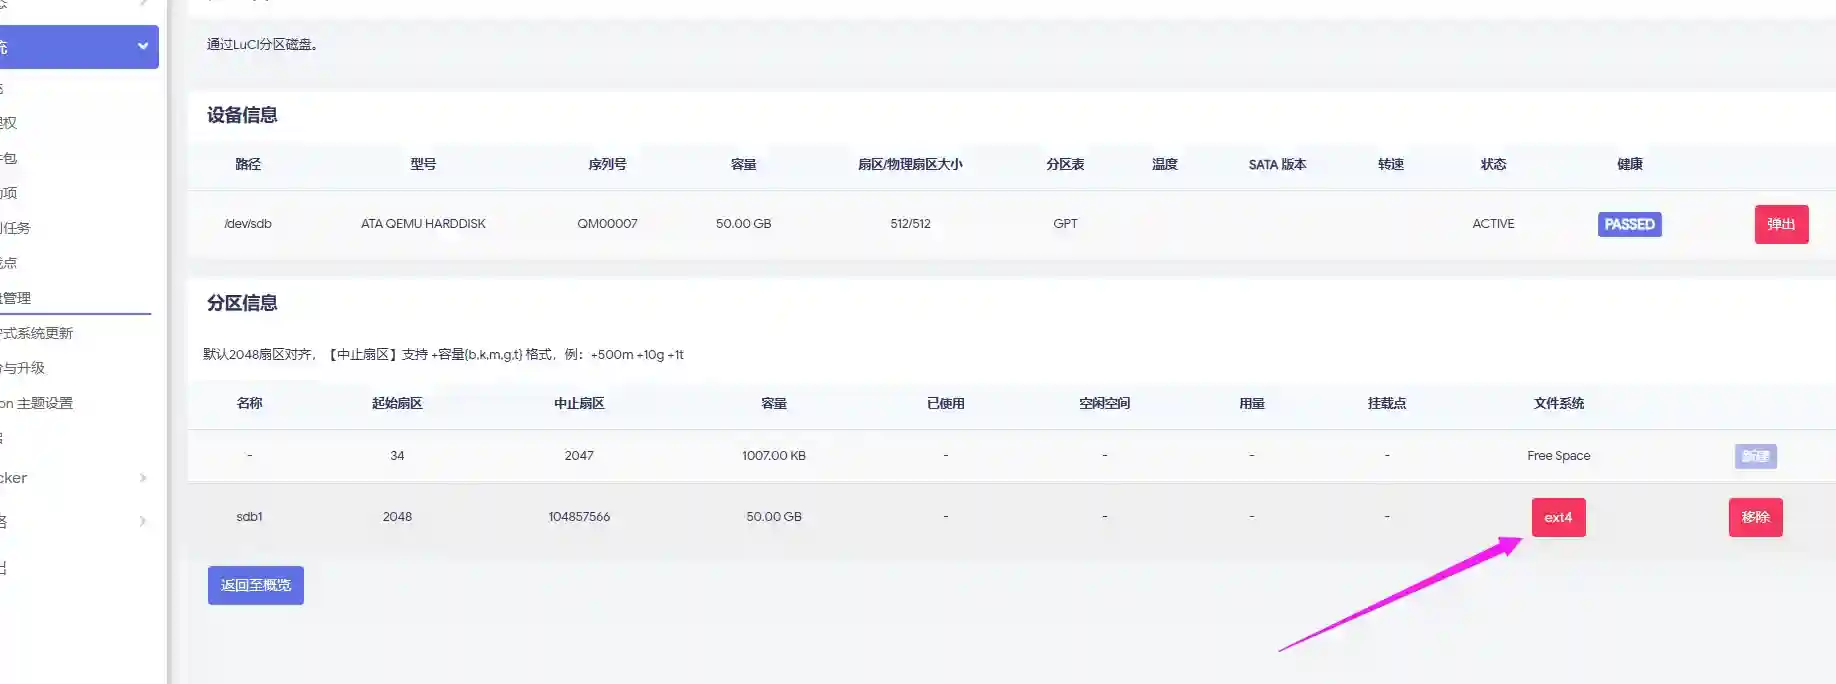The width and height of the screenshot is (1836, 684).
Task: Click the SATA 版本 column header
Action: coord(1277,164)
